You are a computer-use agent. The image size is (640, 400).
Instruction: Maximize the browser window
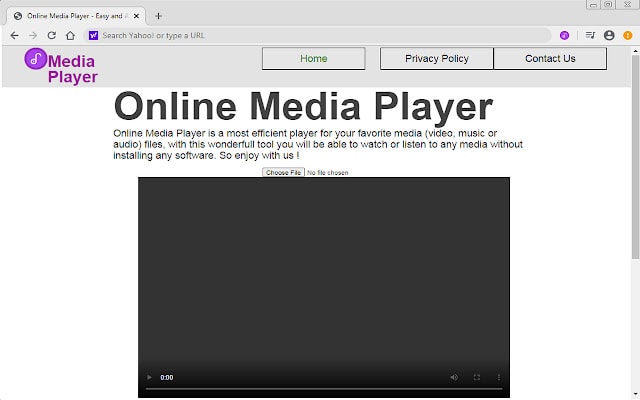pos(608,4)
